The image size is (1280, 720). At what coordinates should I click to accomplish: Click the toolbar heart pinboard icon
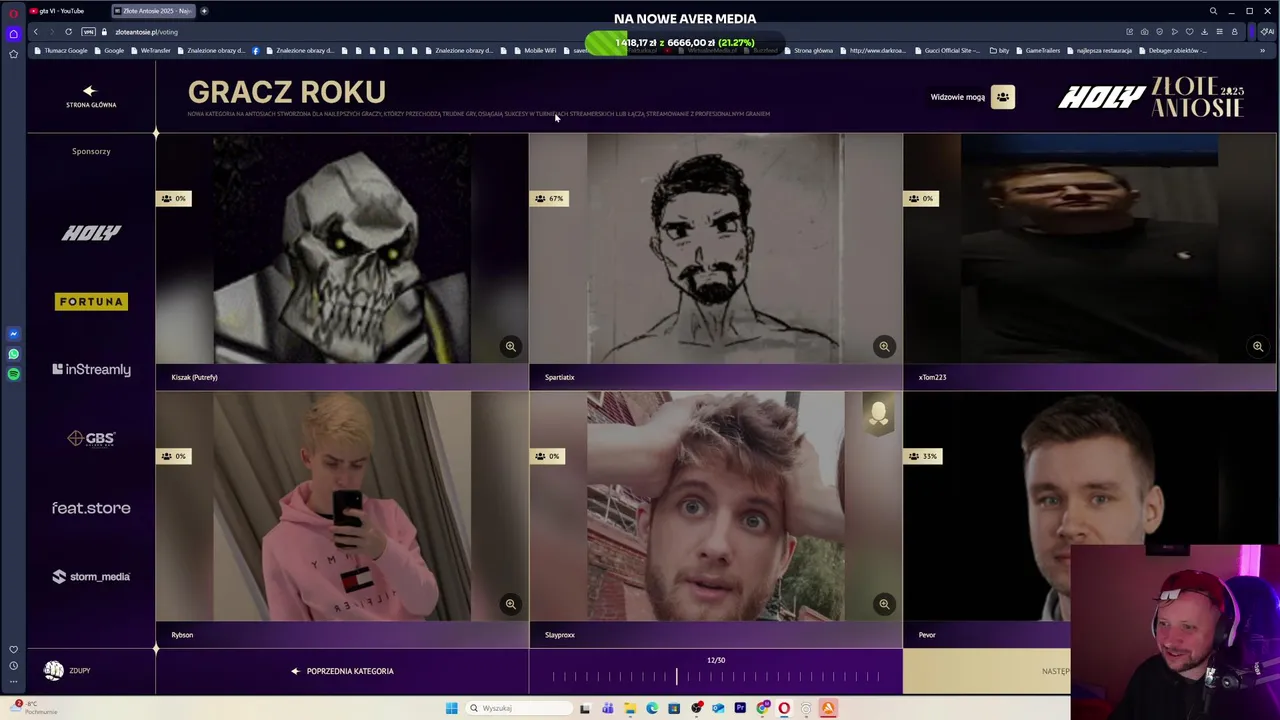[1189, 32]
